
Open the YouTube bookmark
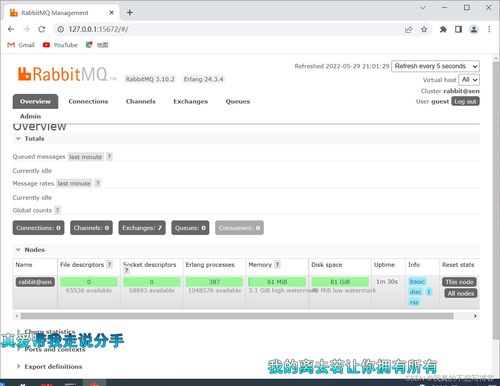click(60, 45)
